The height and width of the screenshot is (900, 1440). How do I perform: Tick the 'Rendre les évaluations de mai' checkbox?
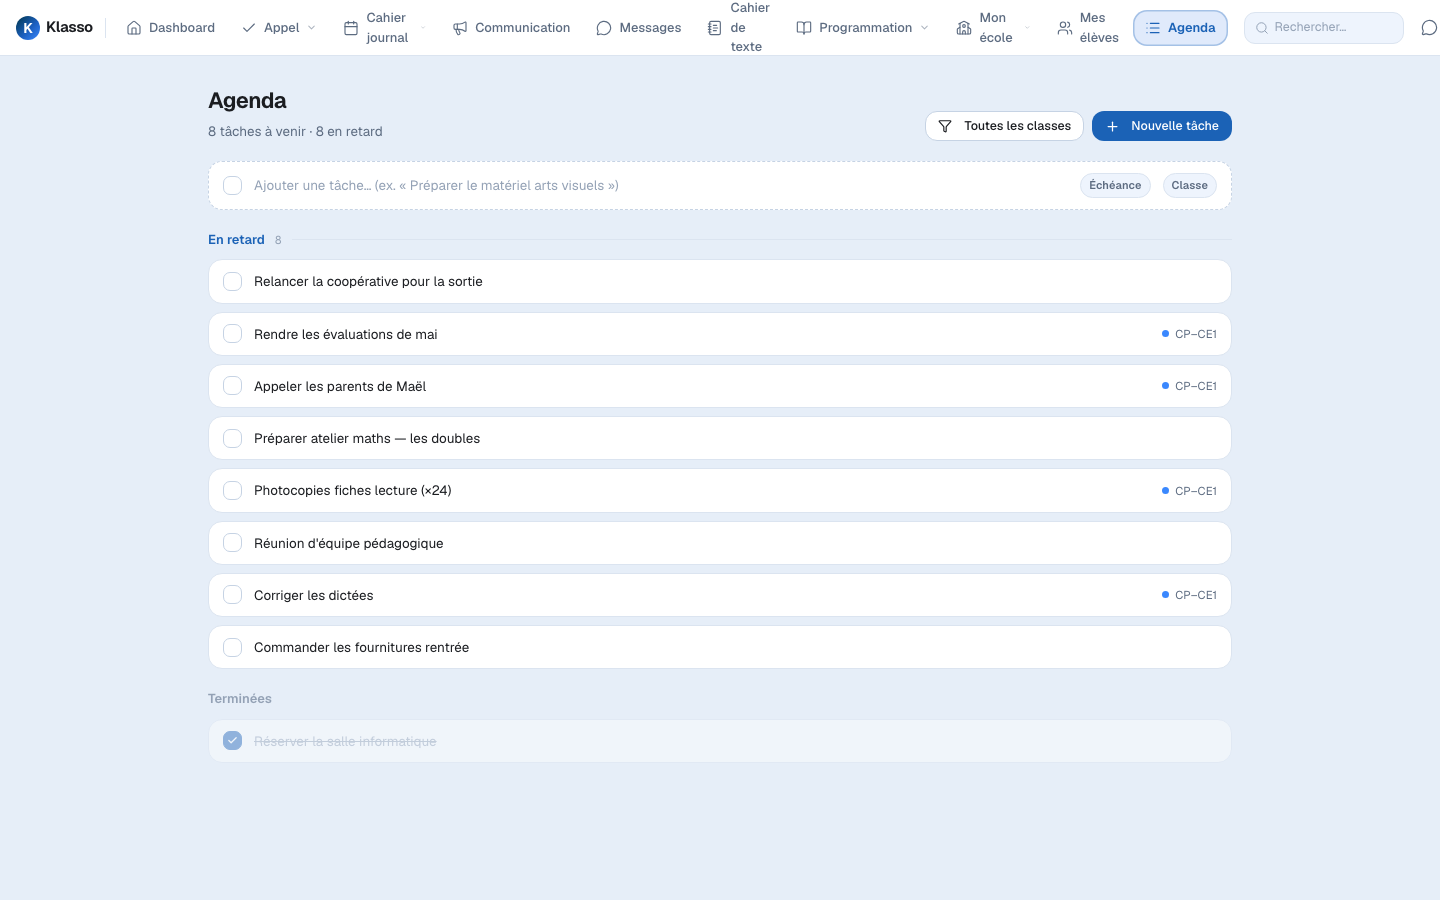click(x=233, y=334)
